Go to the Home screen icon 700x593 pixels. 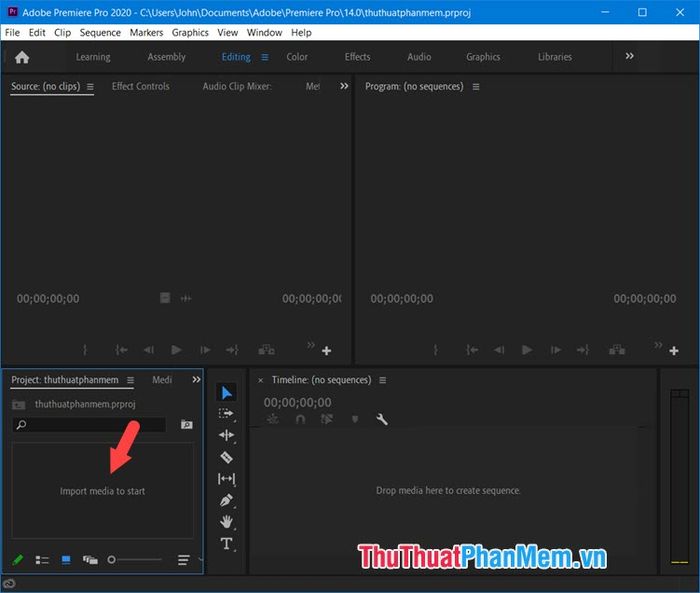(x=21, y=57)
